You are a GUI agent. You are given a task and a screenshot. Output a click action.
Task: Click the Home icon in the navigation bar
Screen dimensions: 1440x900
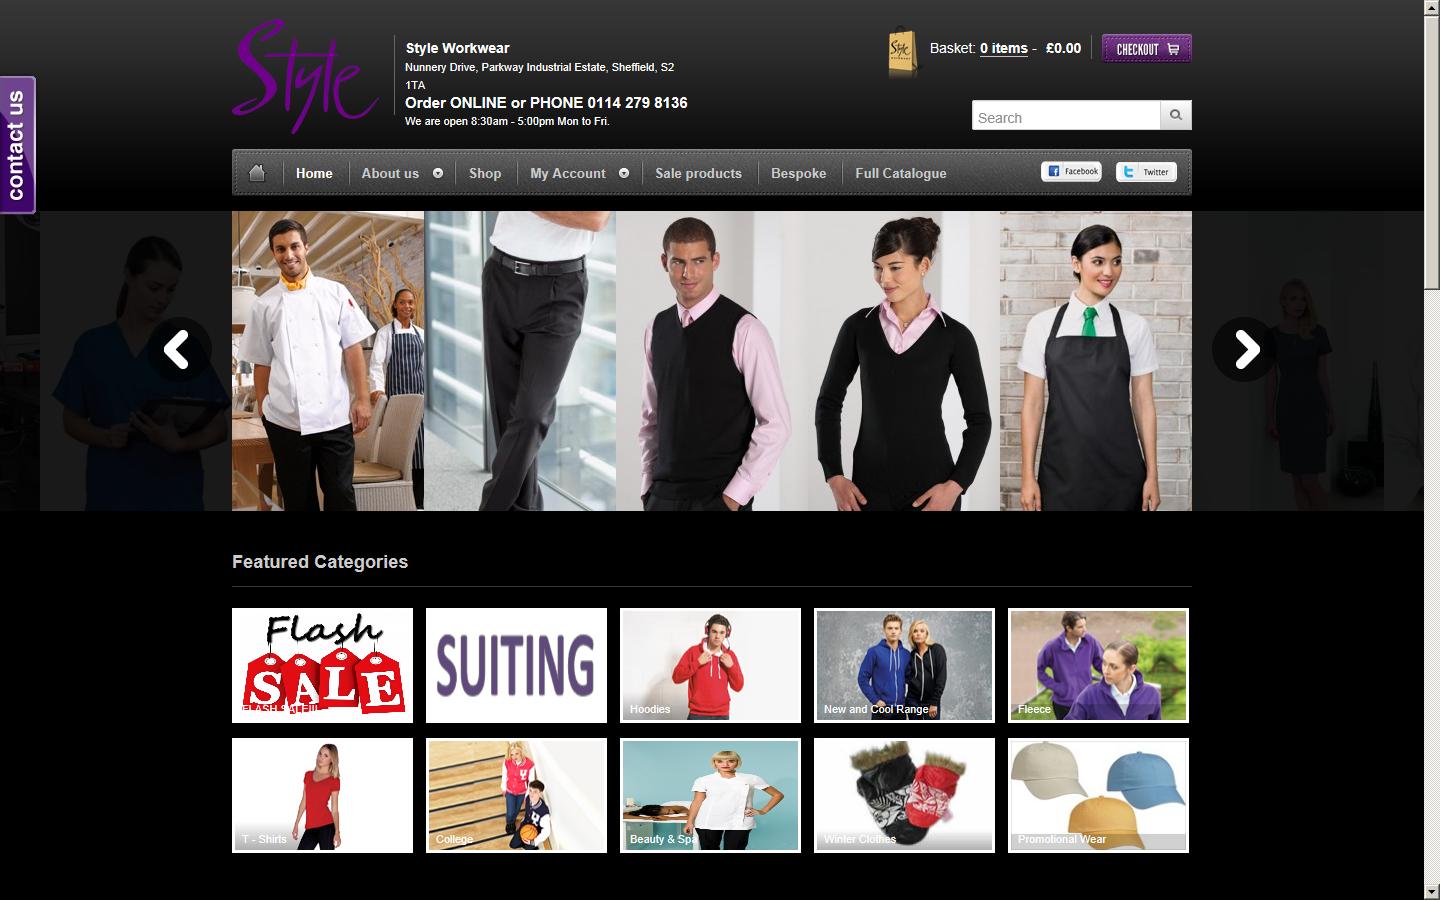[x=257, y=172]
